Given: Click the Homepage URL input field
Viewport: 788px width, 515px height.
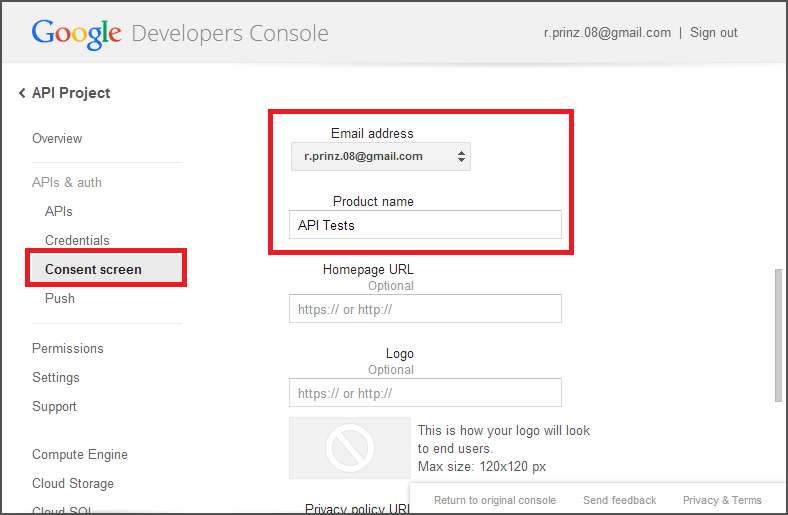Looking at the screenshot, I should [425, 308].
